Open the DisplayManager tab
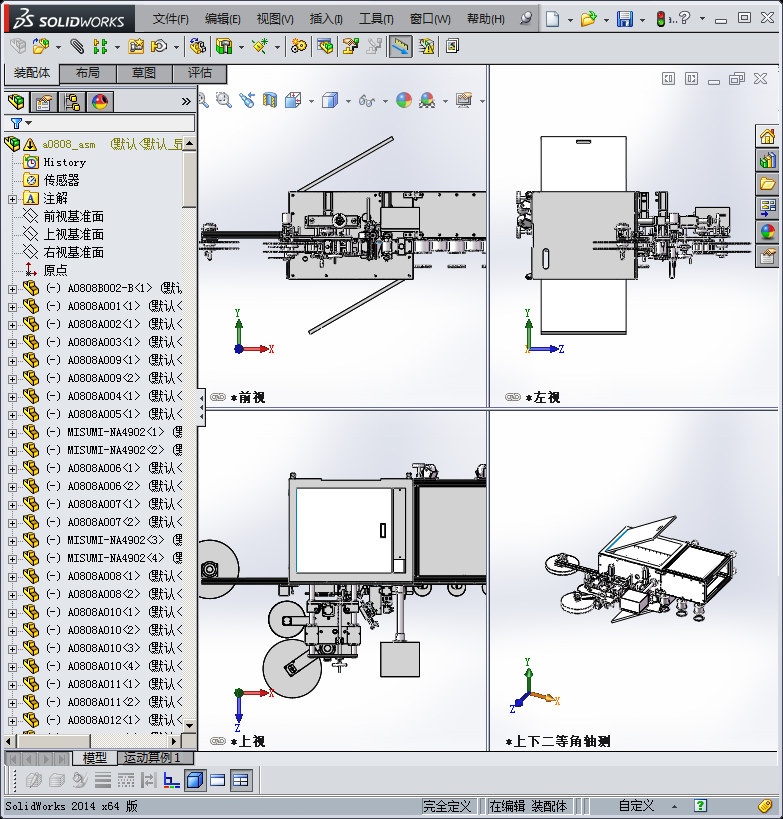The image size is (783, 819). tap(100, 102)
